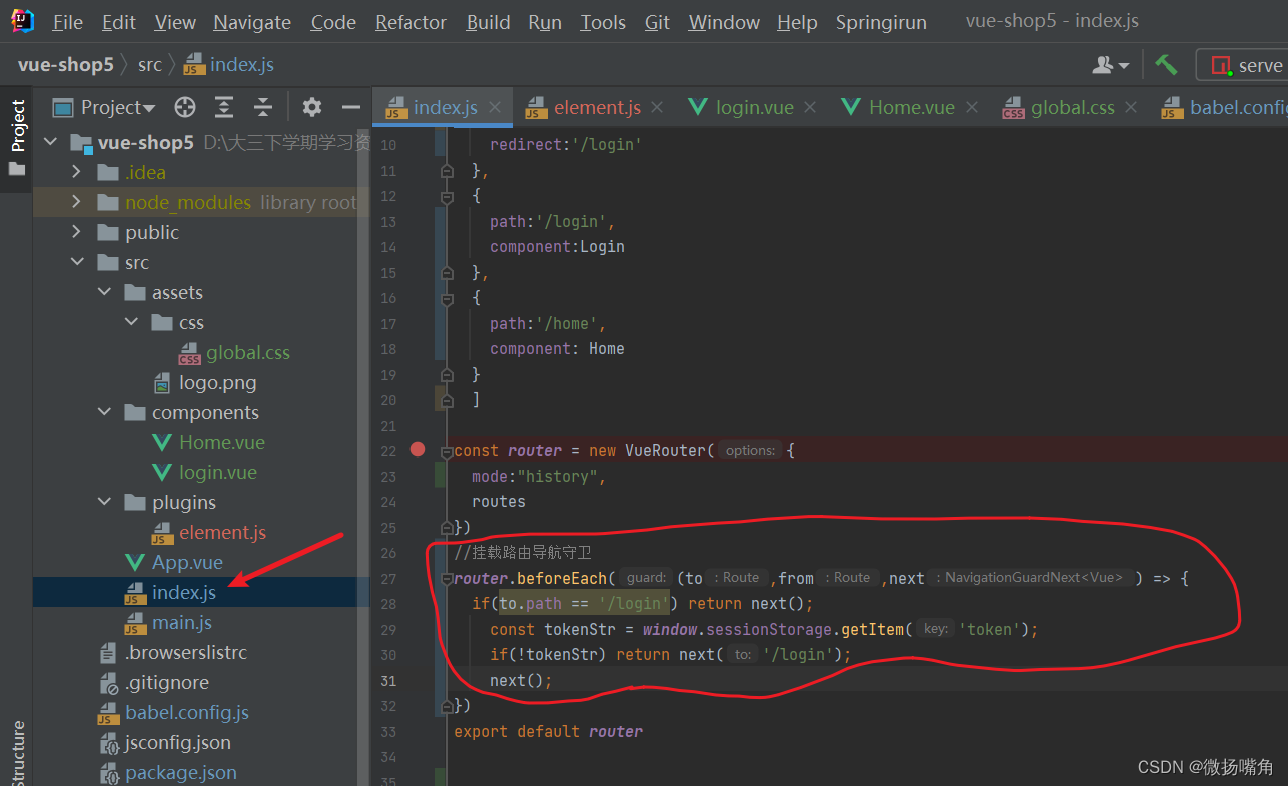
Task: Click the IntelliJ application logo icon
Action: 22,21
